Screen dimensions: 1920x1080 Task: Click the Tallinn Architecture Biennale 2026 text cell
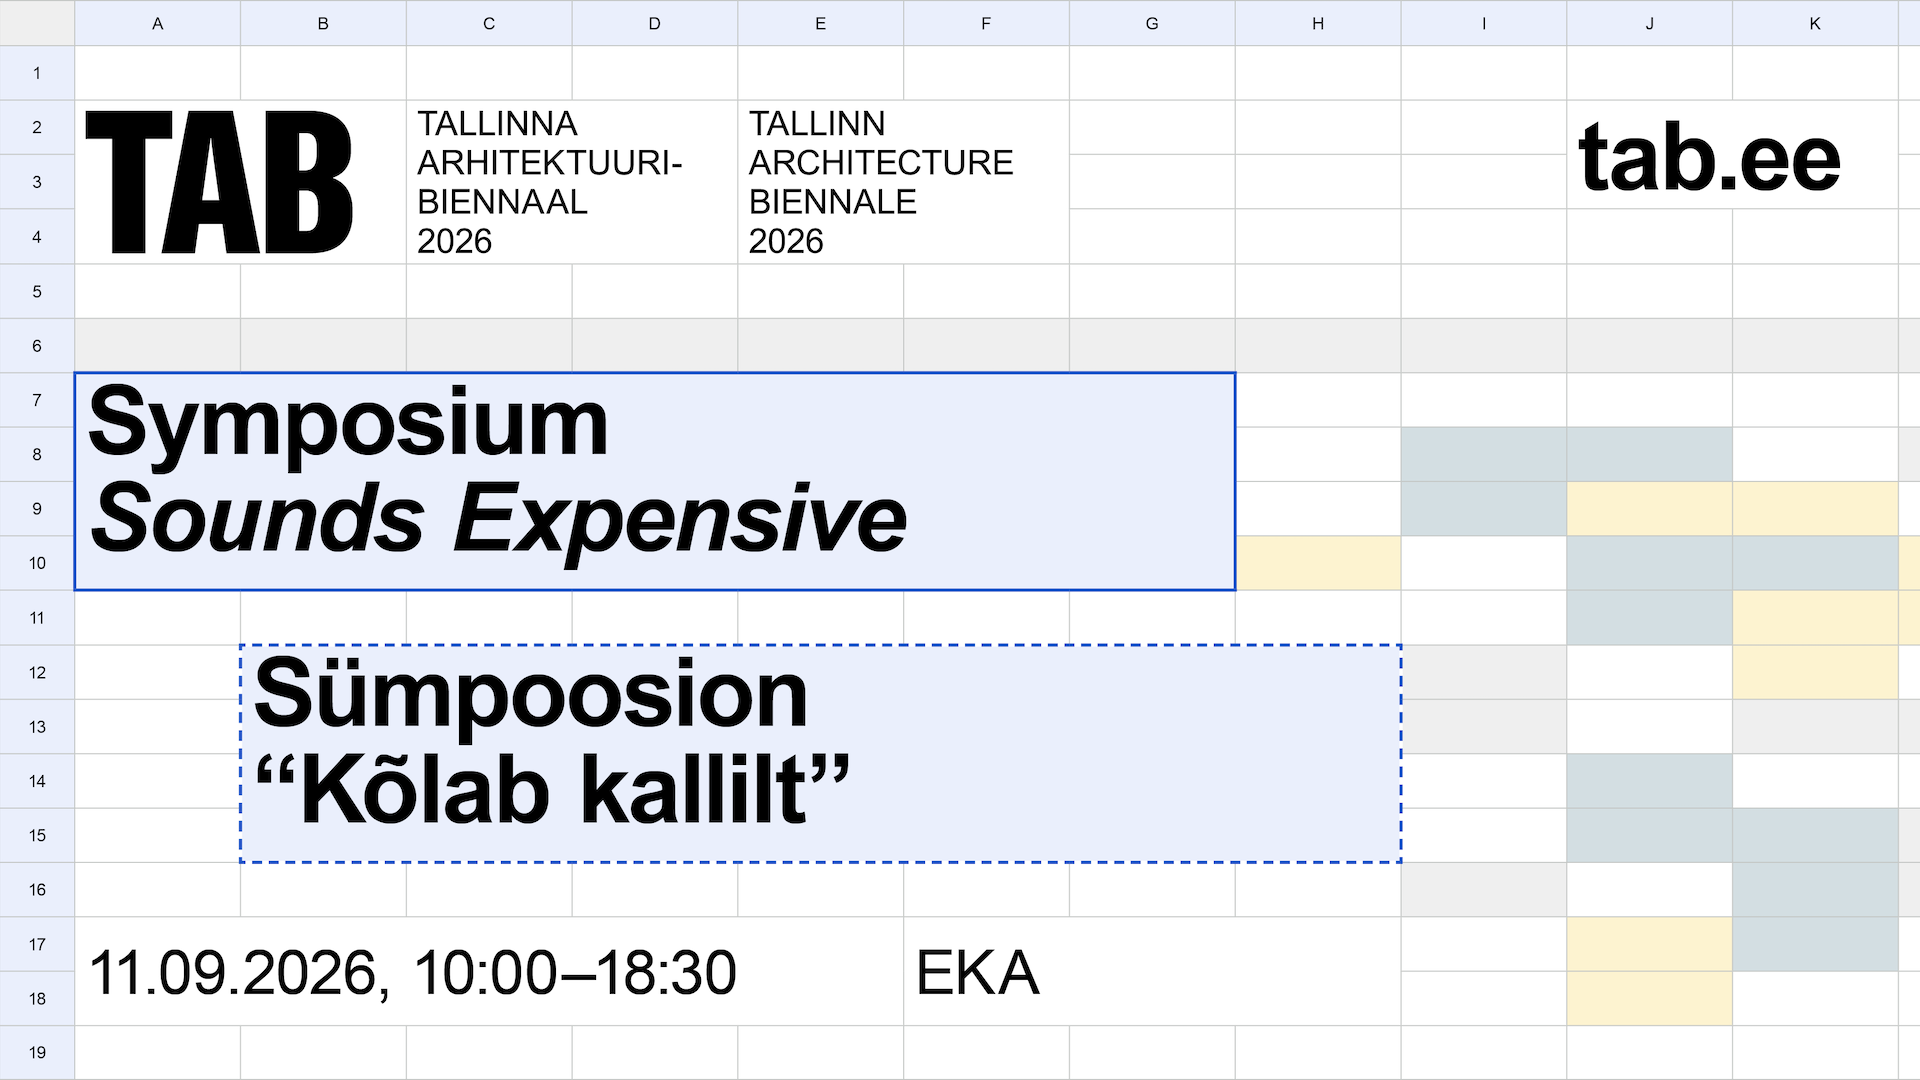click(903, 182)
